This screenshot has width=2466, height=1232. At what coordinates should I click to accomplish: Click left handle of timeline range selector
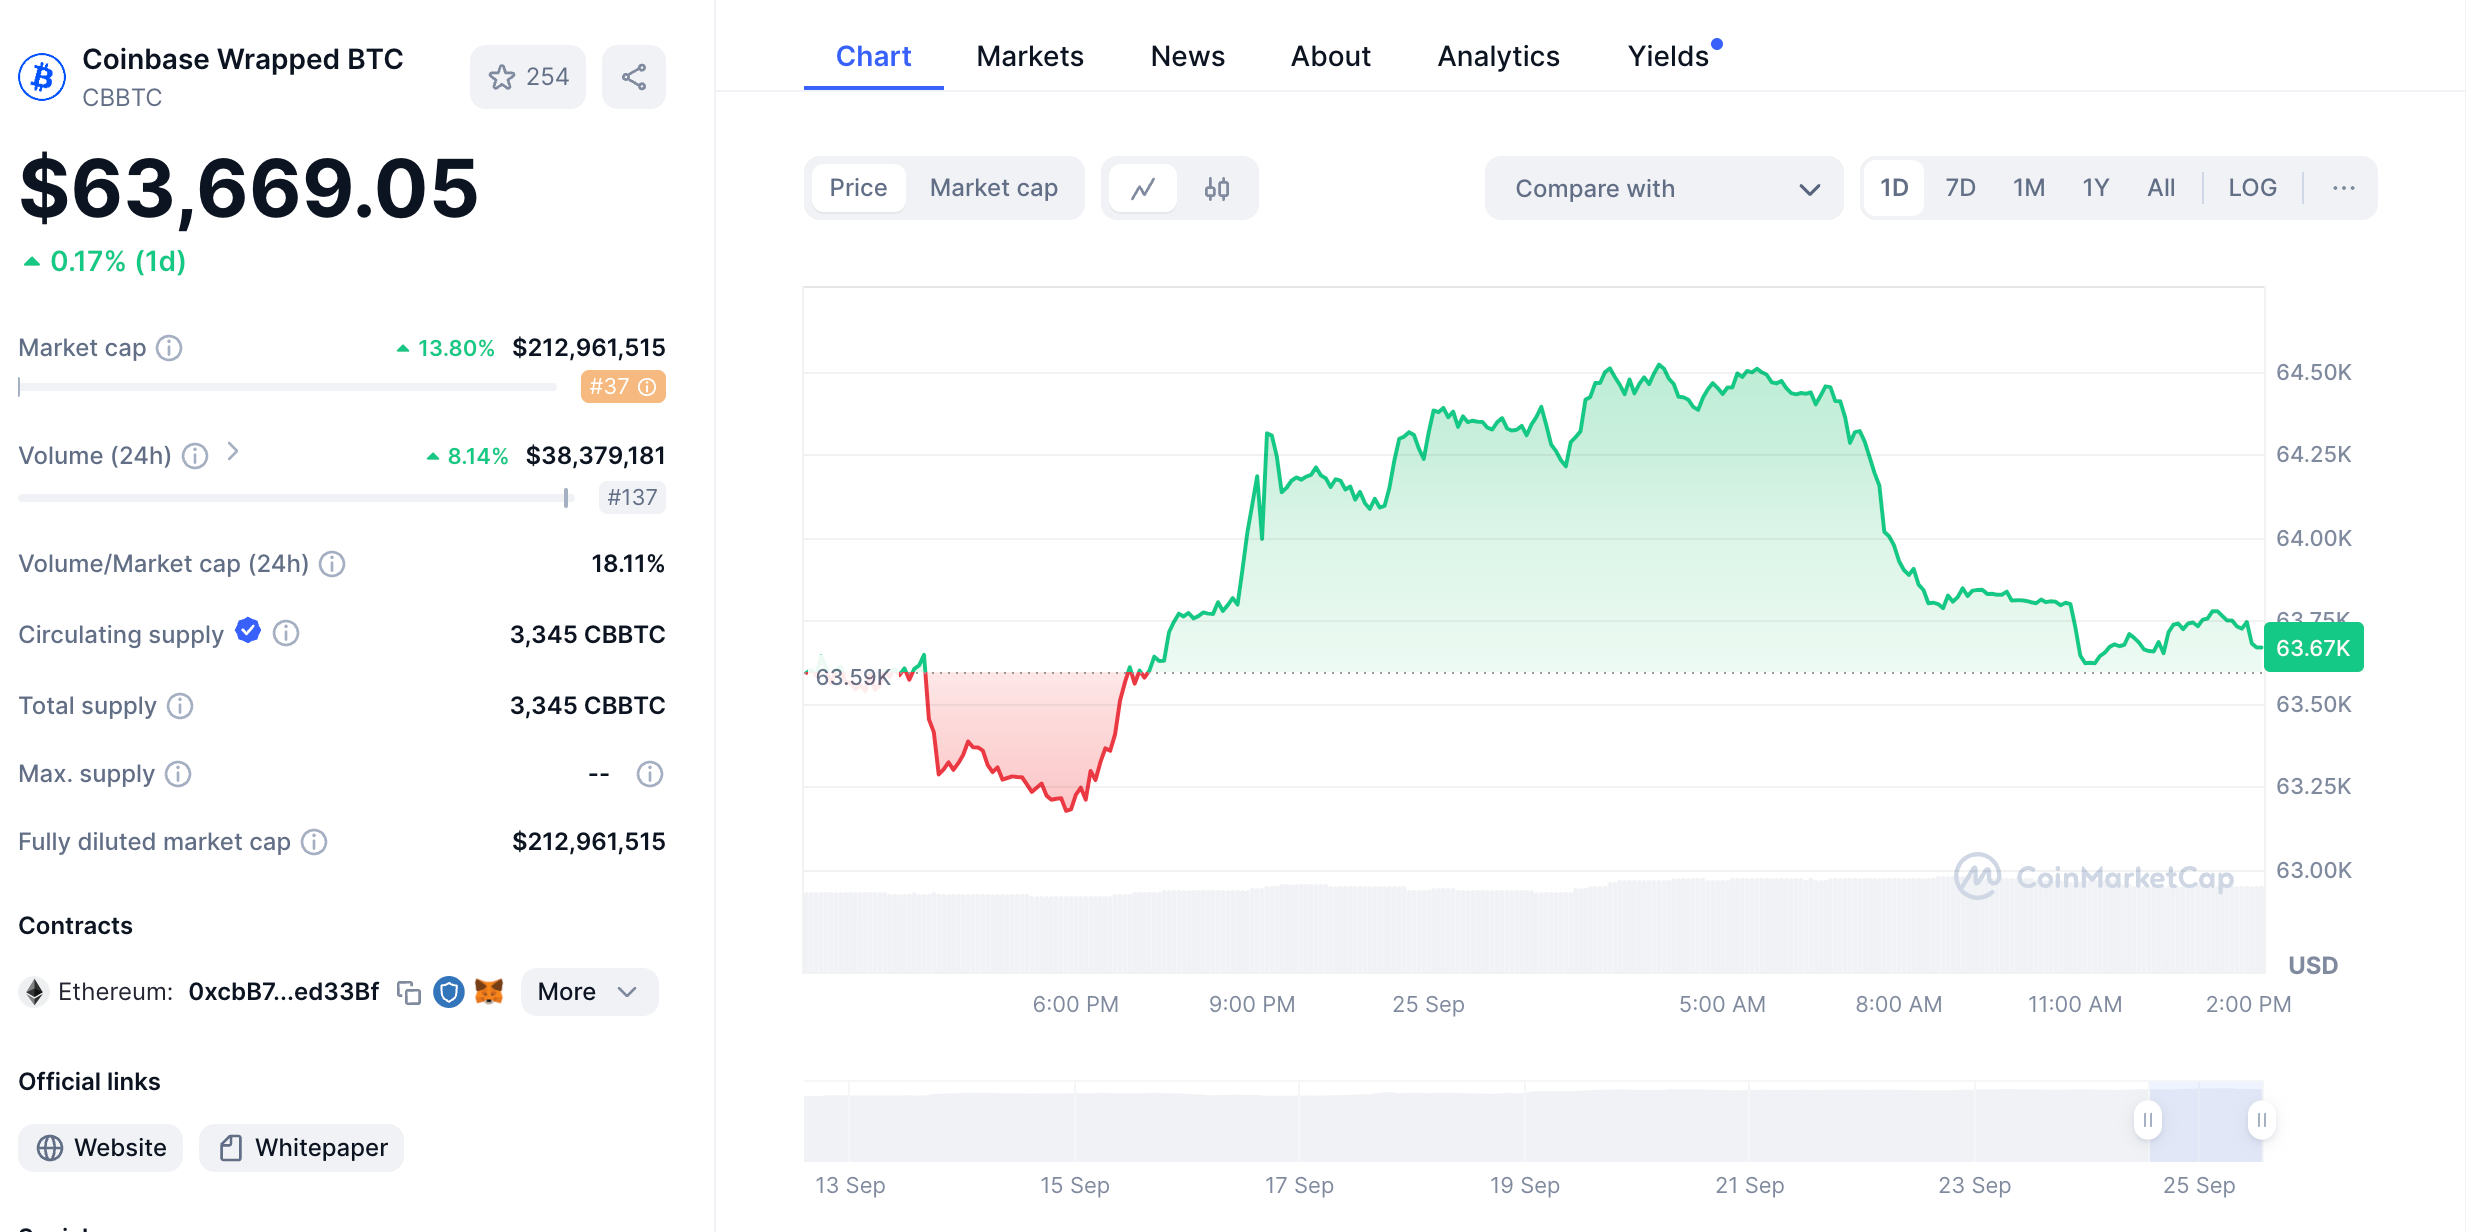[x=2148, y=1120]
